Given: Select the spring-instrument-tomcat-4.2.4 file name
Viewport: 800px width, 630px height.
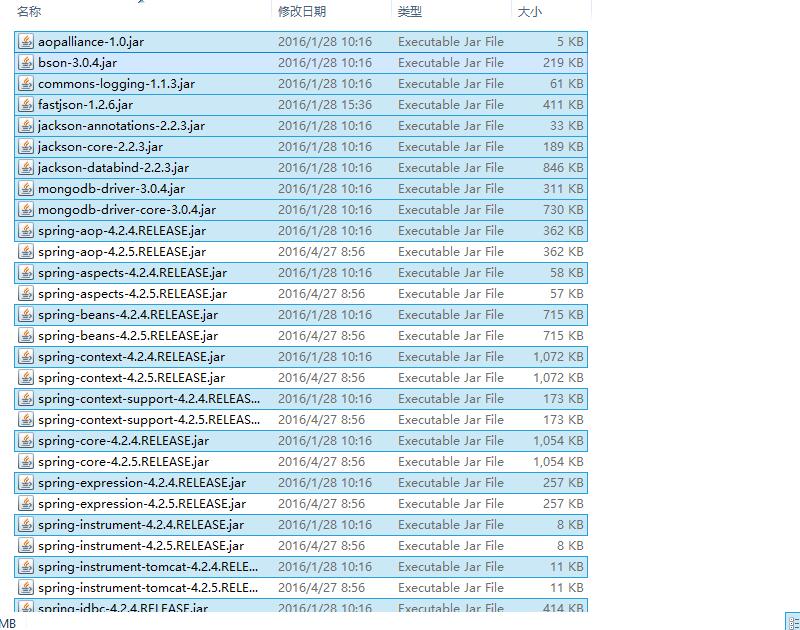Looking at the screenshot, I should pos(148,567).
